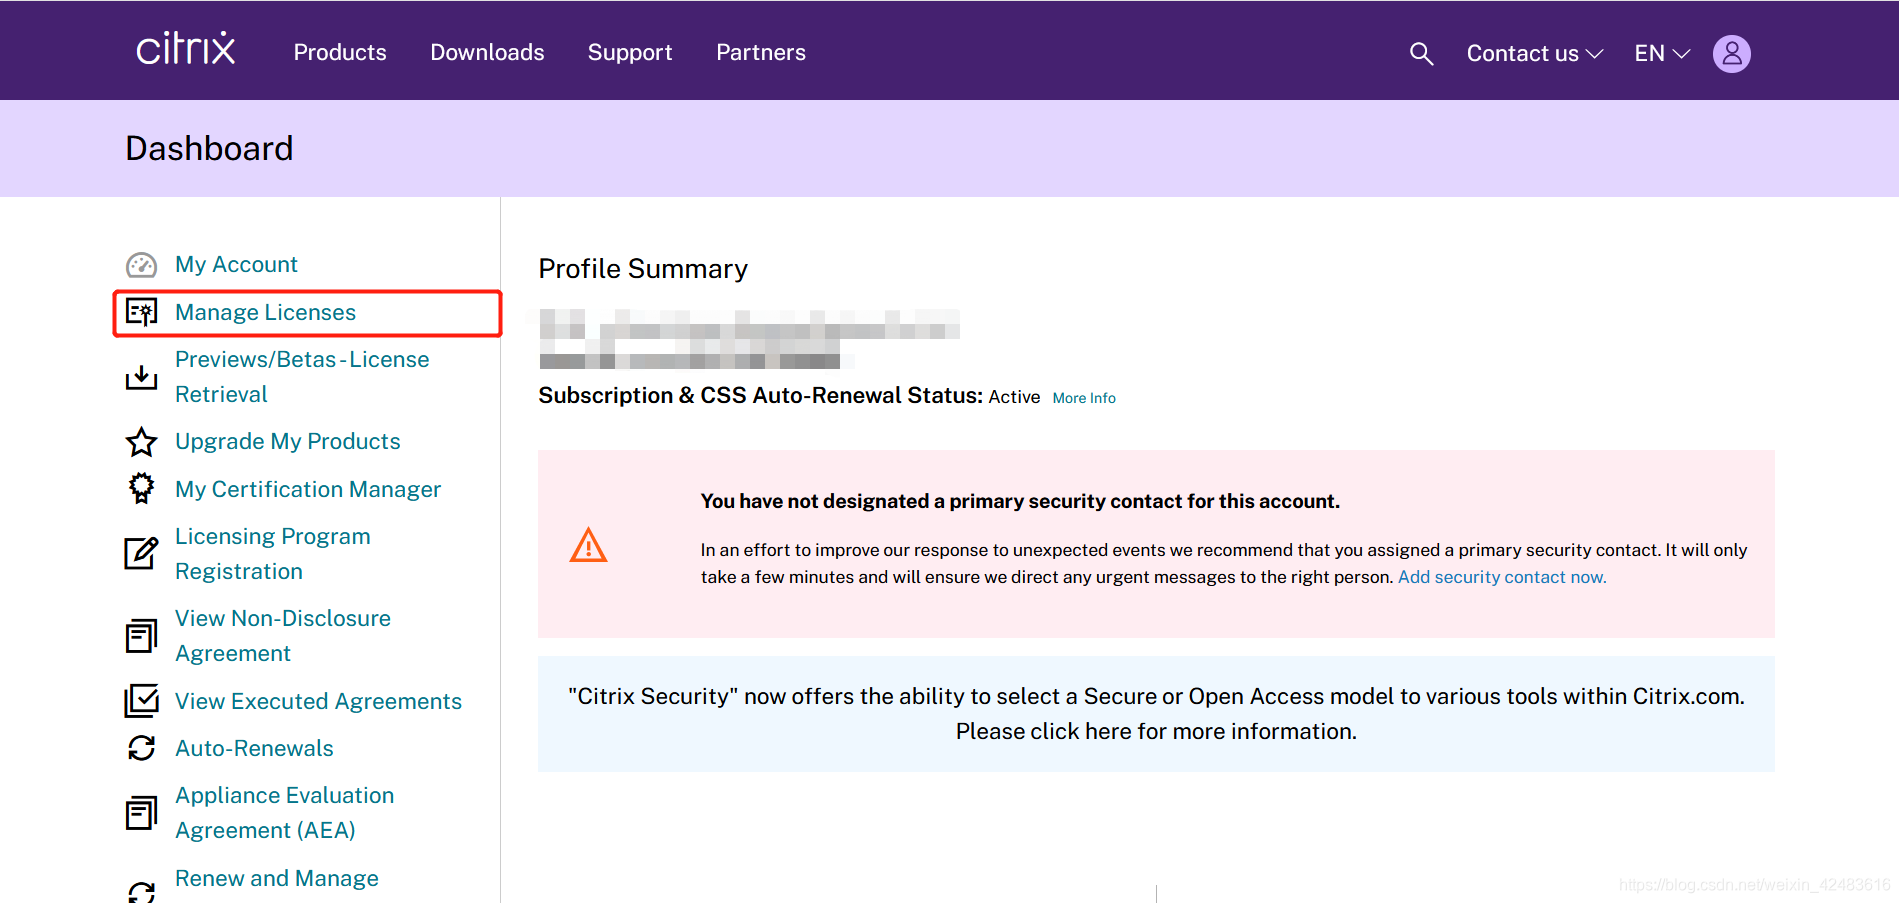Open the EN language dropdown
Viewport: 1900px width, 903px height.
point(1661,54)
